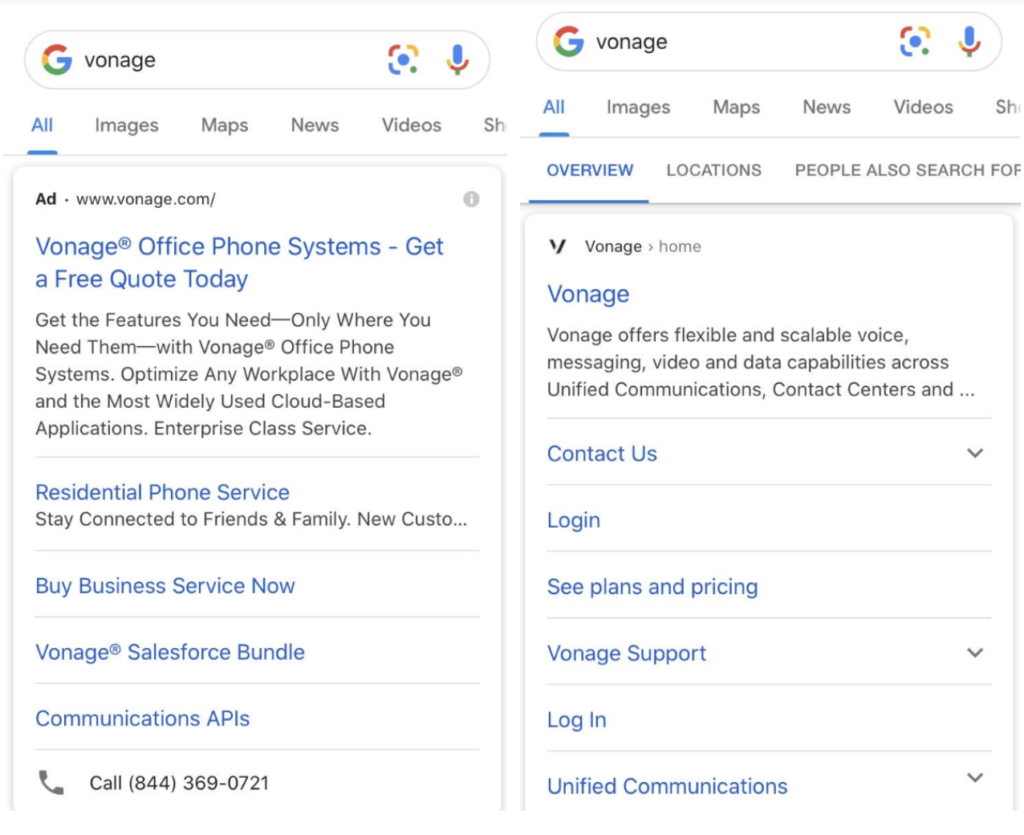This screenshot has height=835, width=1024.
Task: Open Login link
Action: click(573, 520)
